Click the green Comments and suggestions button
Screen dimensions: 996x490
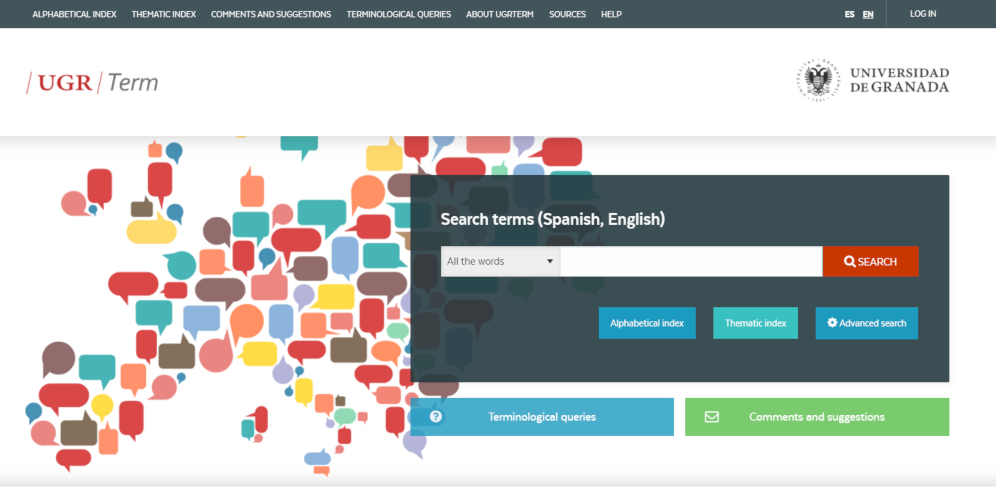pyautogui.click(x=817, y=417)
